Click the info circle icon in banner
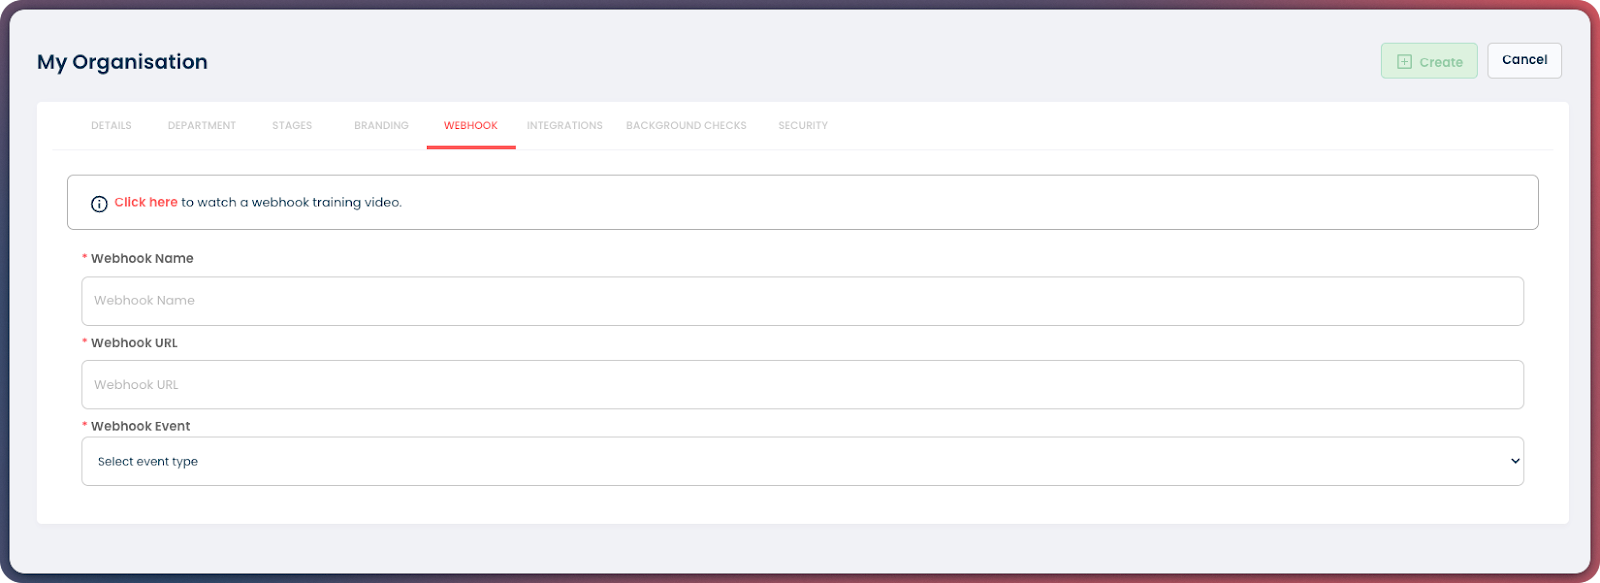The width and height of the screenshot is (1600, 583). coord(99,204)
